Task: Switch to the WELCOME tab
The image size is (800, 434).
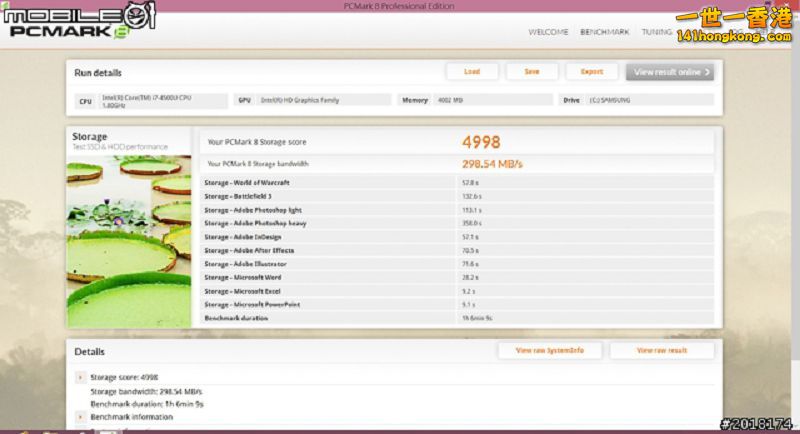Action: pos(548,32)
